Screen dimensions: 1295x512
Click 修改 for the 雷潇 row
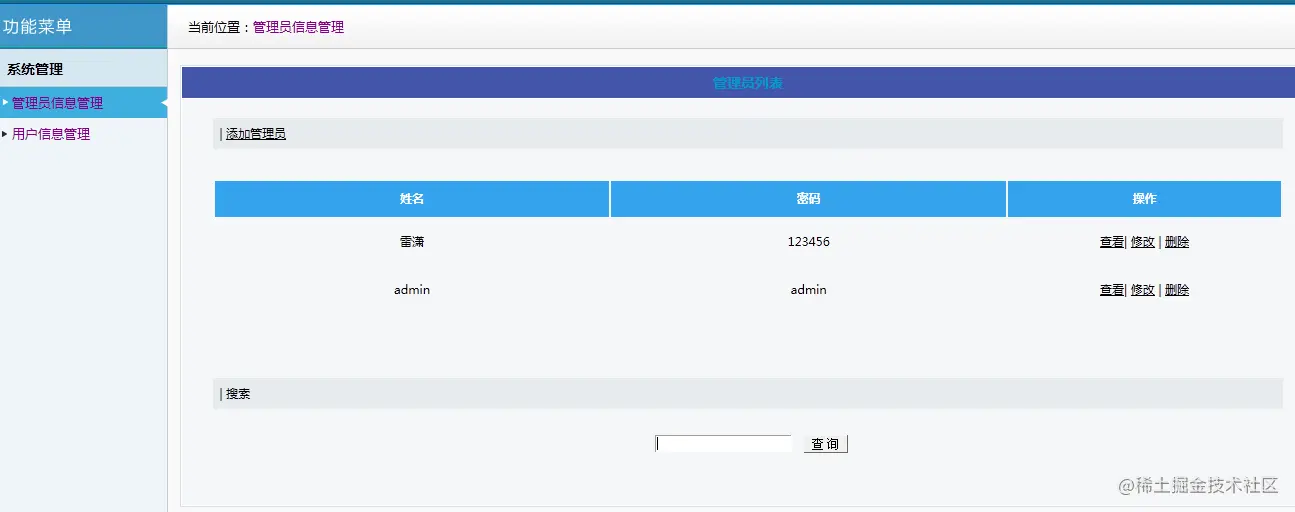(1143, 242)
